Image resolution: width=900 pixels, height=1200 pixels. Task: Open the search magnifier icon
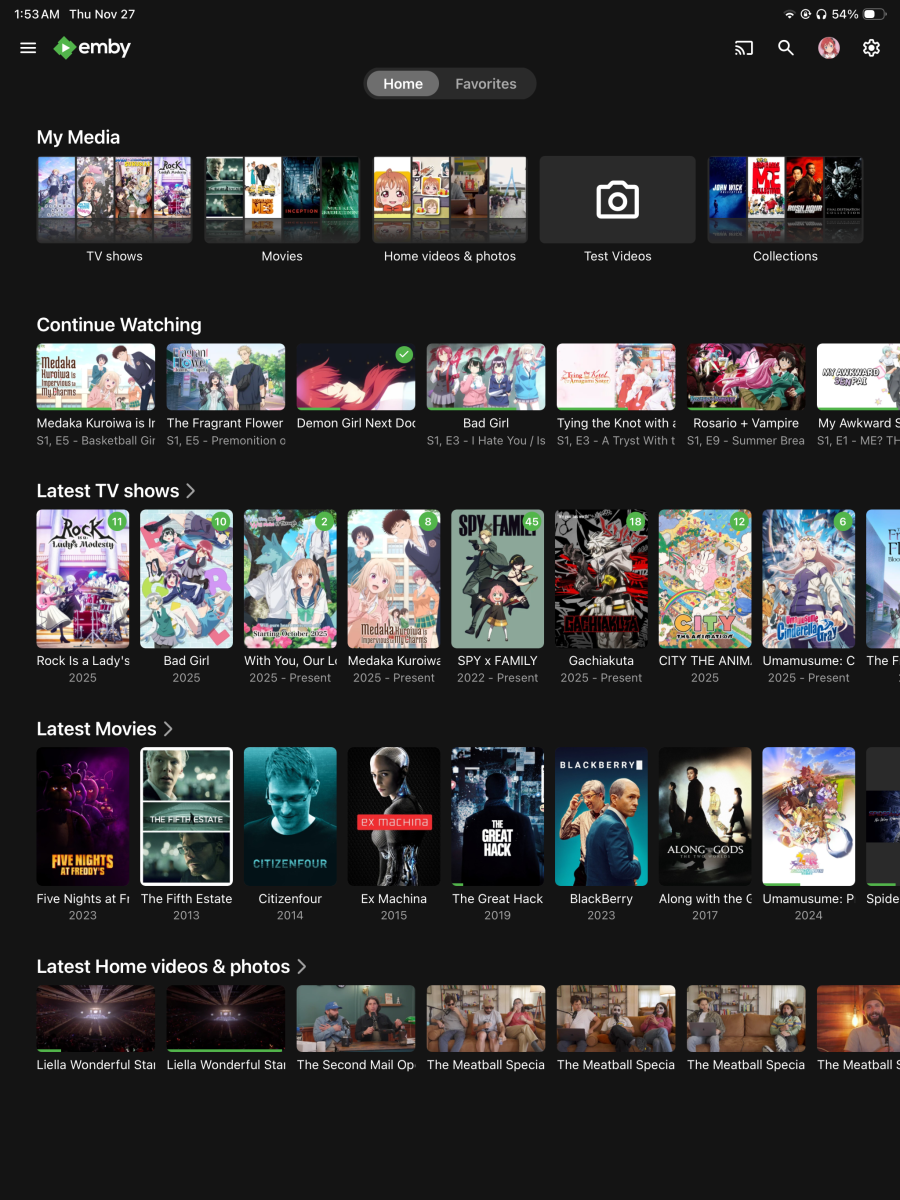[786, 48]
